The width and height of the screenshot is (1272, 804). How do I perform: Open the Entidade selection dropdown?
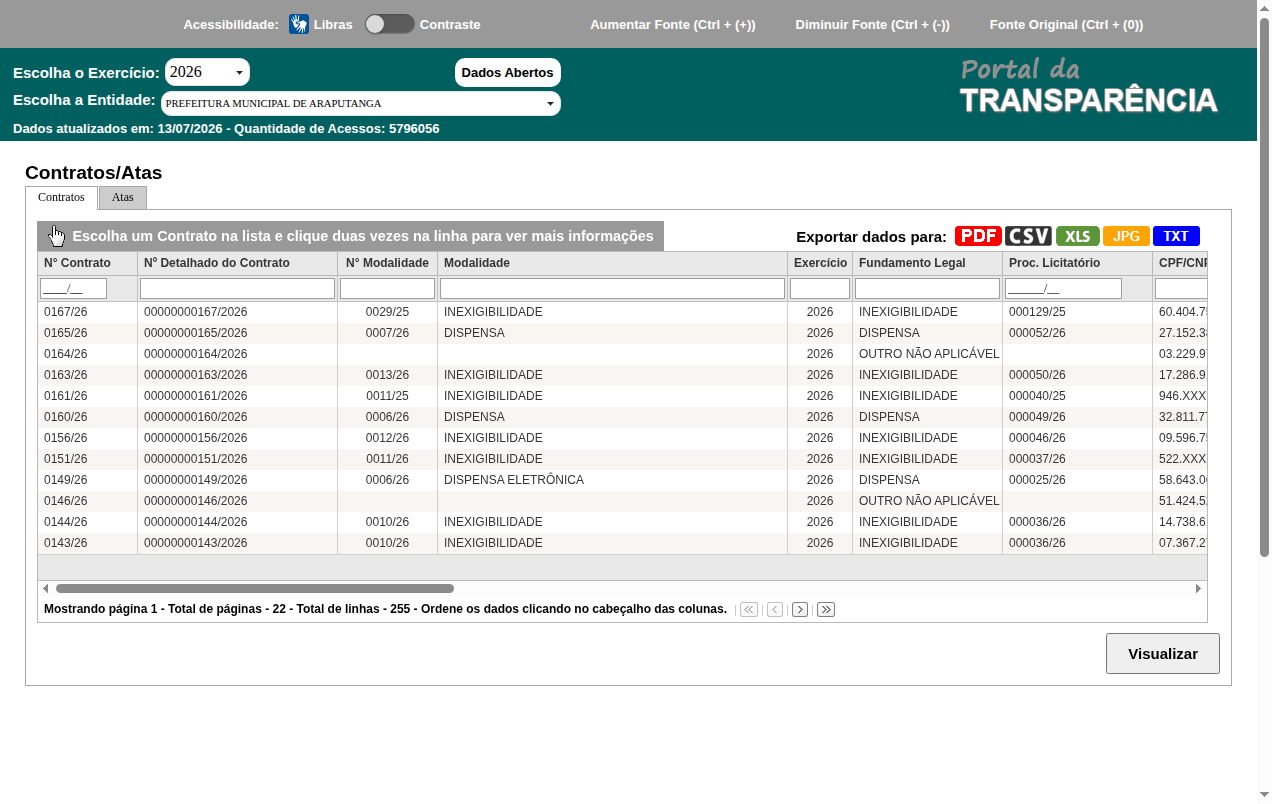pos(360,103)
